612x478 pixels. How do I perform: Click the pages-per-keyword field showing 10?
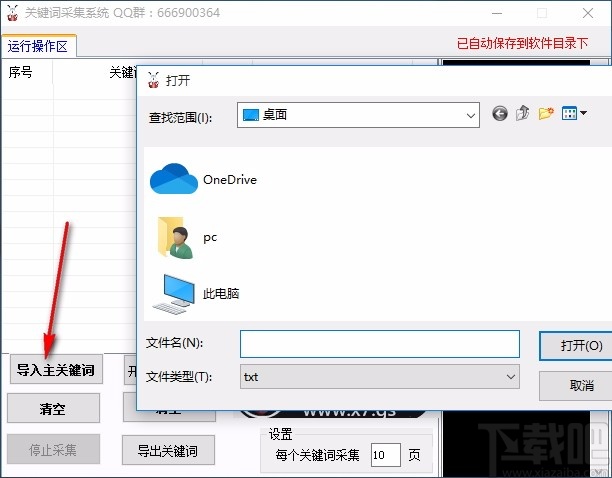385,455
